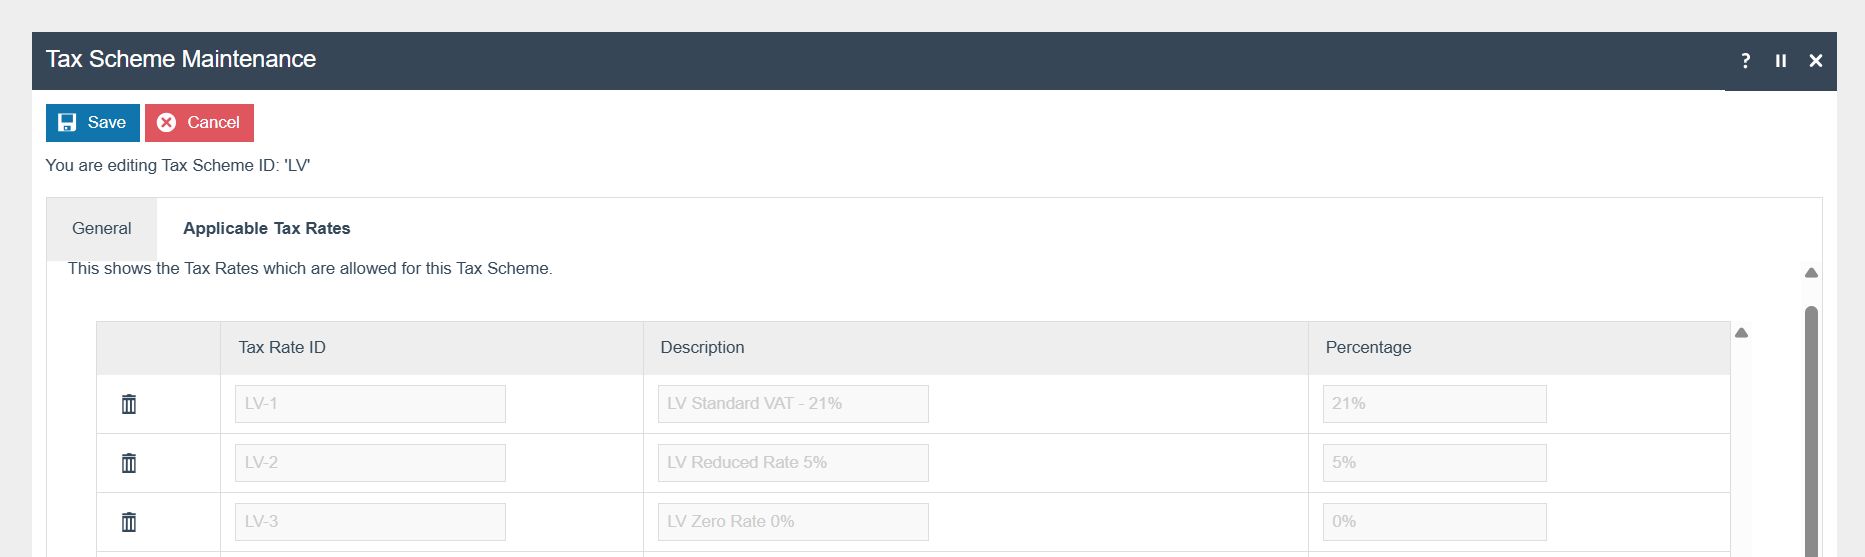1865x557 pixels.
Task: Remove the LV-3 row with trash icon
Action: pyautogui.click(x=129, y=522)
